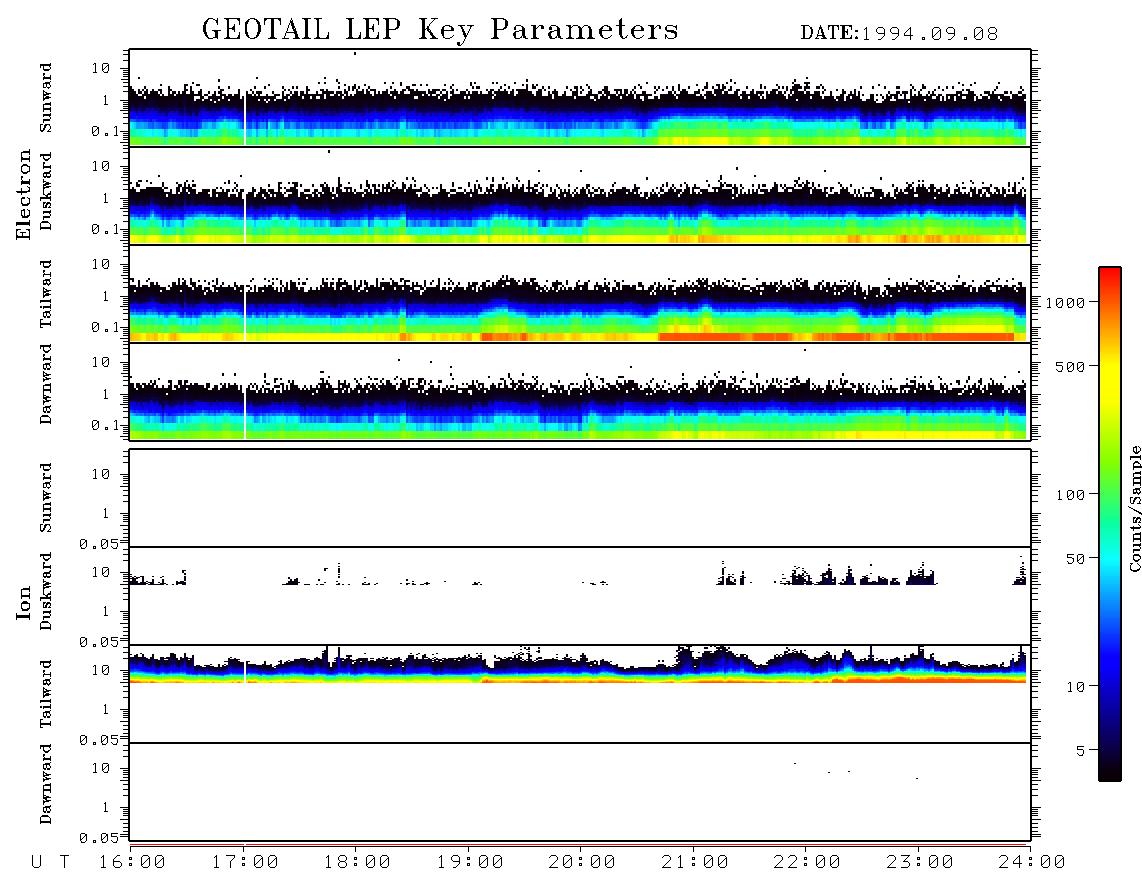Click the Electron Sunward axis label
The width and height of the screenshot is (1142, 880).
(x=46, y=98)
